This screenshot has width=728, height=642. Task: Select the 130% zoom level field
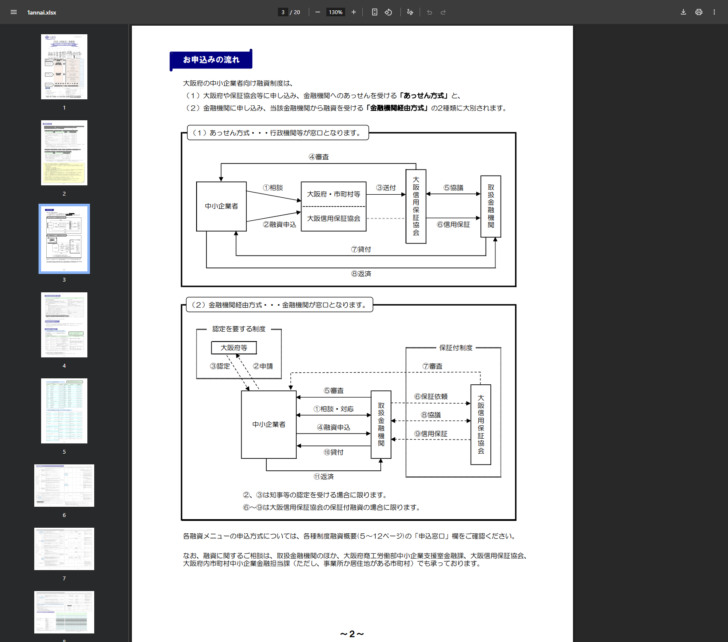click(335, 12)
